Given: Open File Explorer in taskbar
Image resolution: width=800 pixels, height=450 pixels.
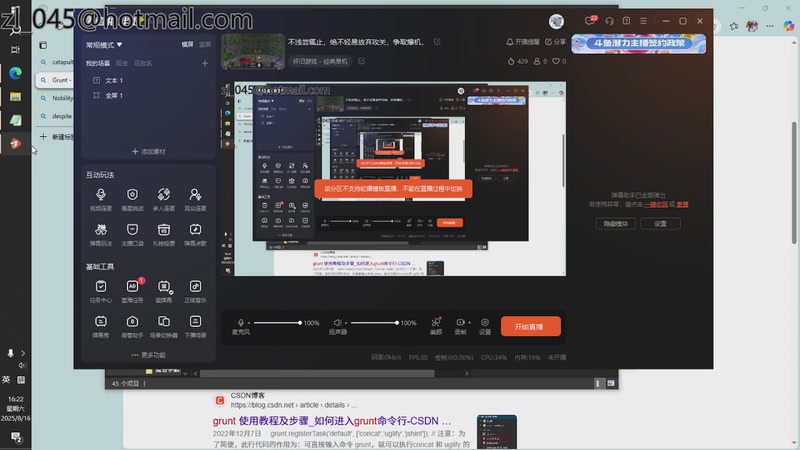Looking at the screenshot, I should pos(15,97).
